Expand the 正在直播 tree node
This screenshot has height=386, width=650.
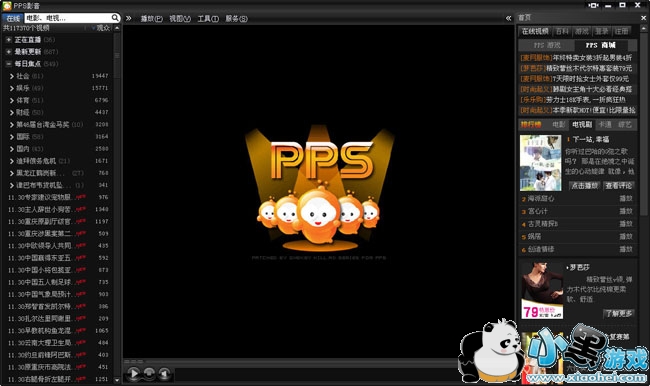coord(8,40)
